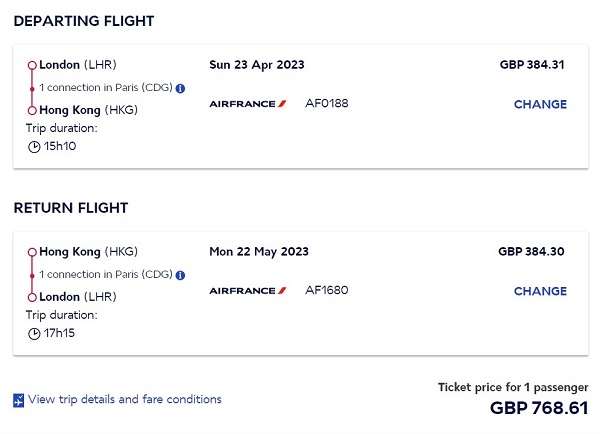Click return date Mon 22 May 2023
The height and width of the screenshot is (434, 600).
point(259,251)
